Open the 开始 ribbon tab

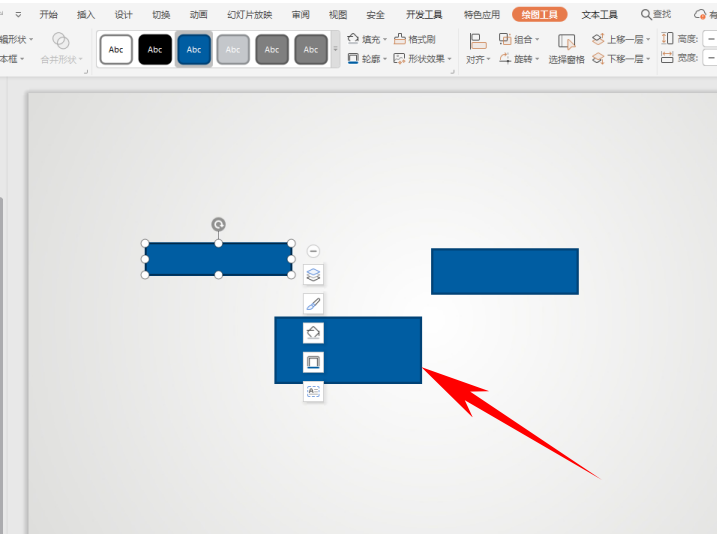point(48,15)
